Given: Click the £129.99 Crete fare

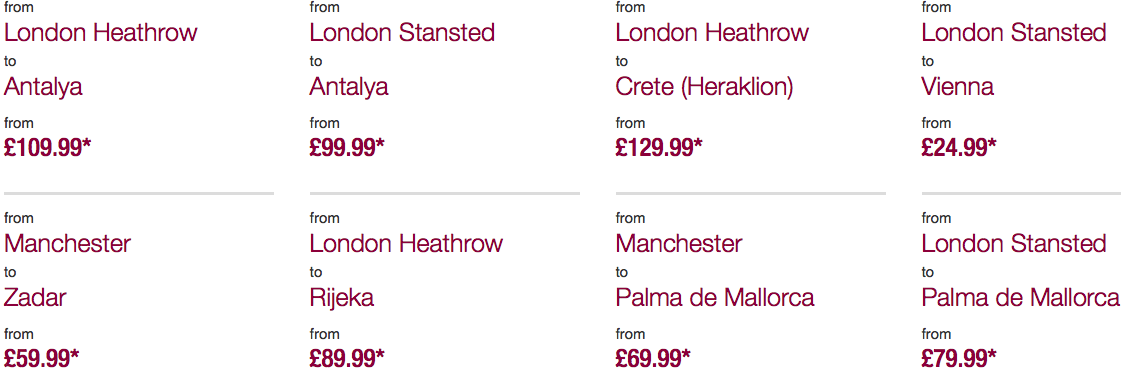Looking at the screenshot, I should pyautogui.click(x=659, y=148).
